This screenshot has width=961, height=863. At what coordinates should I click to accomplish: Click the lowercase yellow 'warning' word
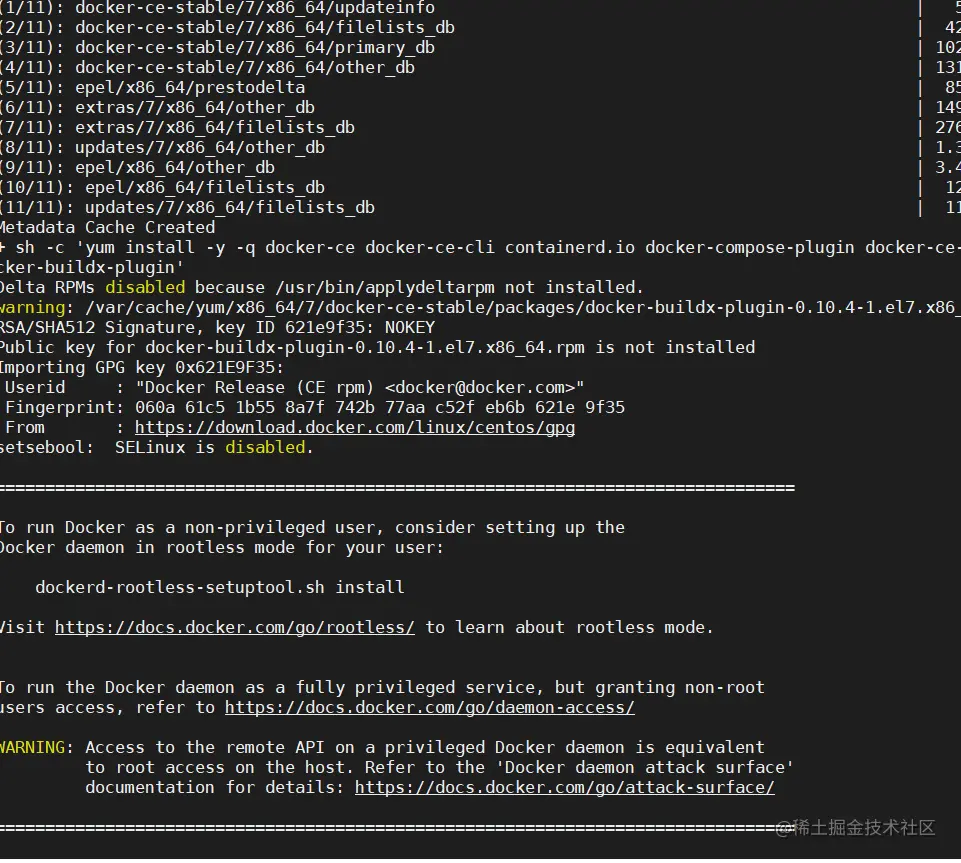(32, 307)
